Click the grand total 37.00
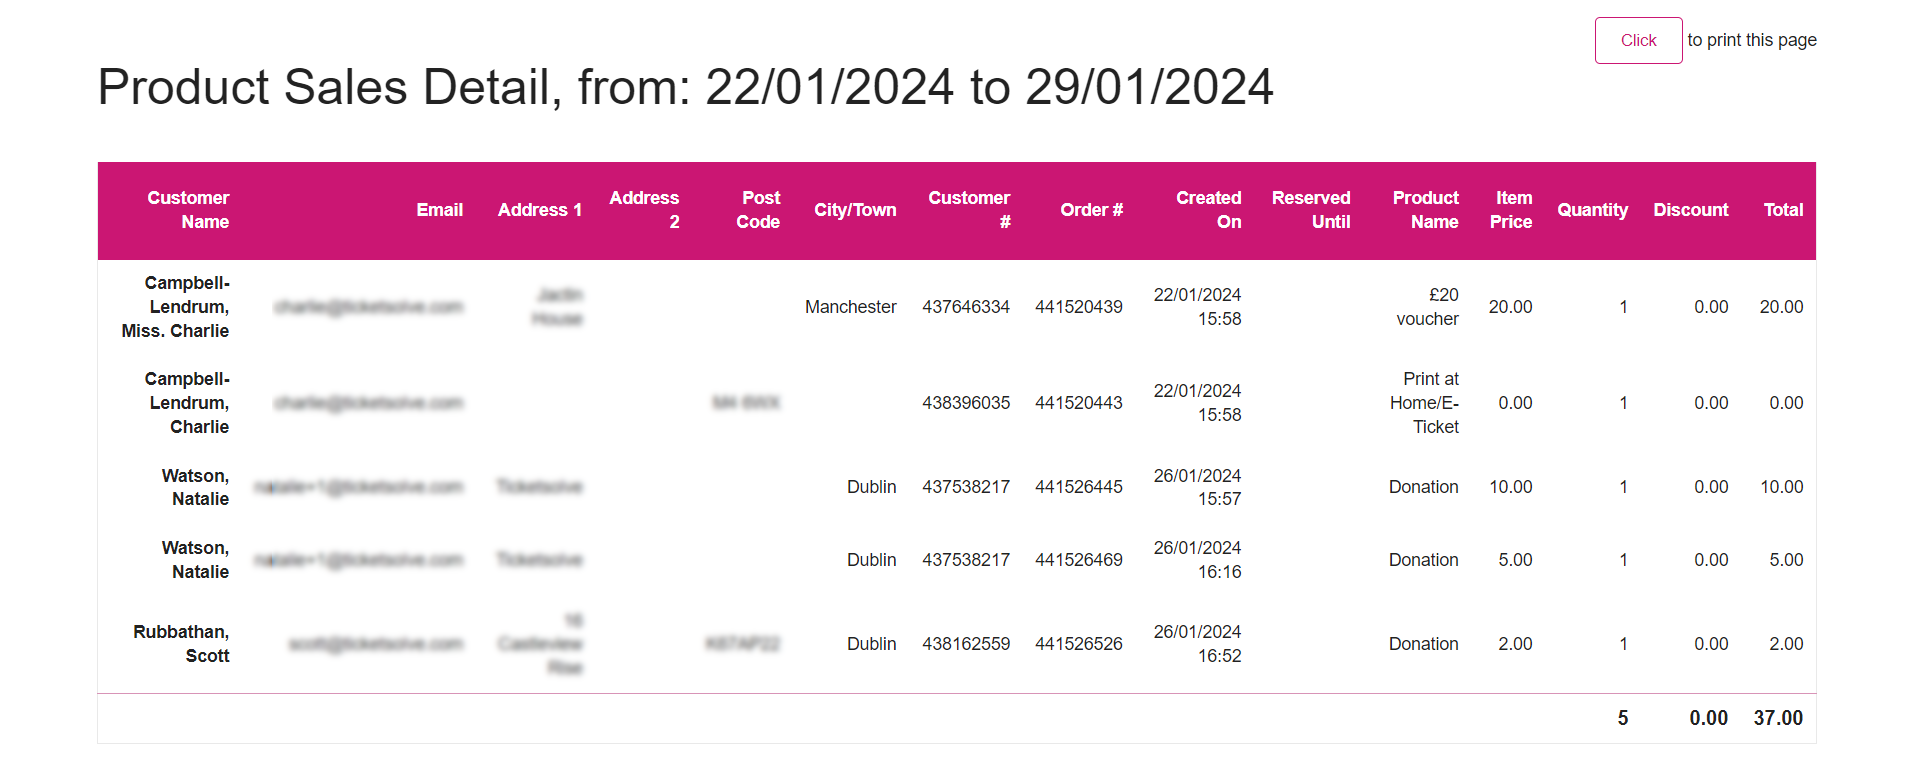This screenshot has height=778, width=1917. coord(1778,718)
